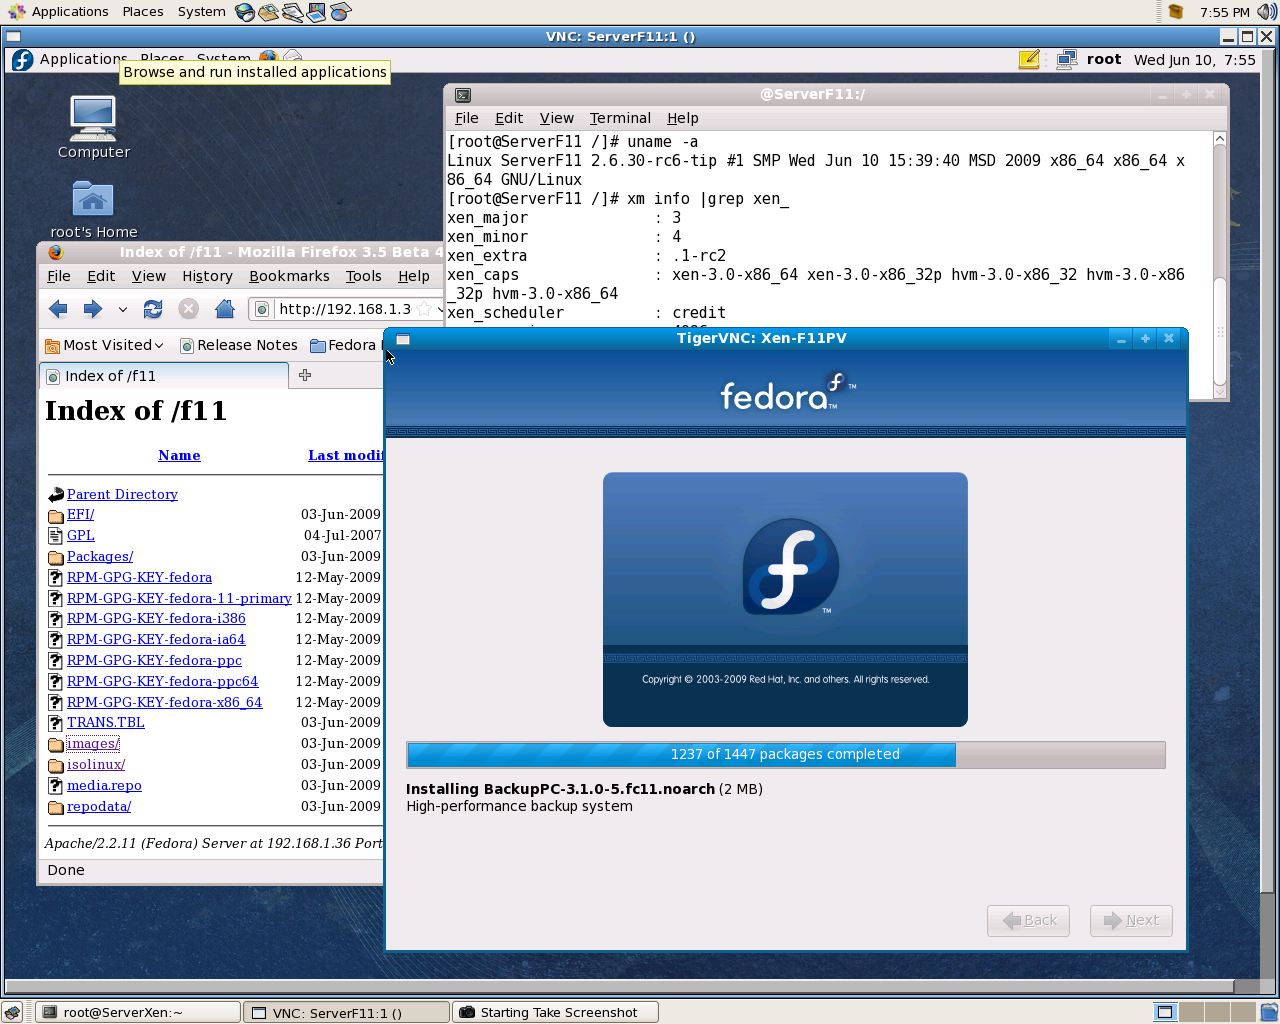Launch the spreadsheet chart launcher in host panel

point(340,12)
